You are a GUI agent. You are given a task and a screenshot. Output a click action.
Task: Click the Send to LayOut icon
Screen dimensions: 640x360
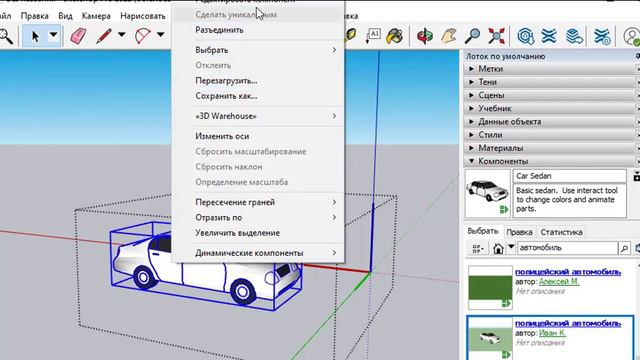(574, 36)
